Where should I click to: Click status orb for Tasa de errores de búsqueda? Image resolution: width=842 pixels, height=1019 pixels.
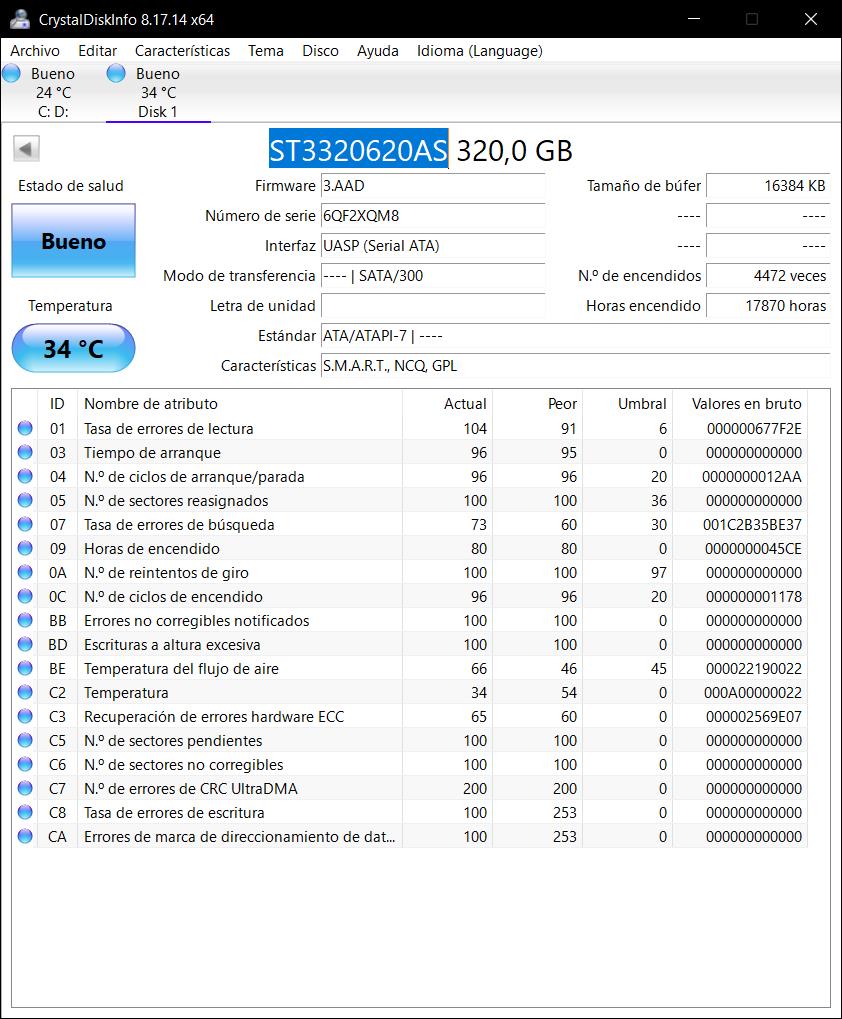click(25, 524)
